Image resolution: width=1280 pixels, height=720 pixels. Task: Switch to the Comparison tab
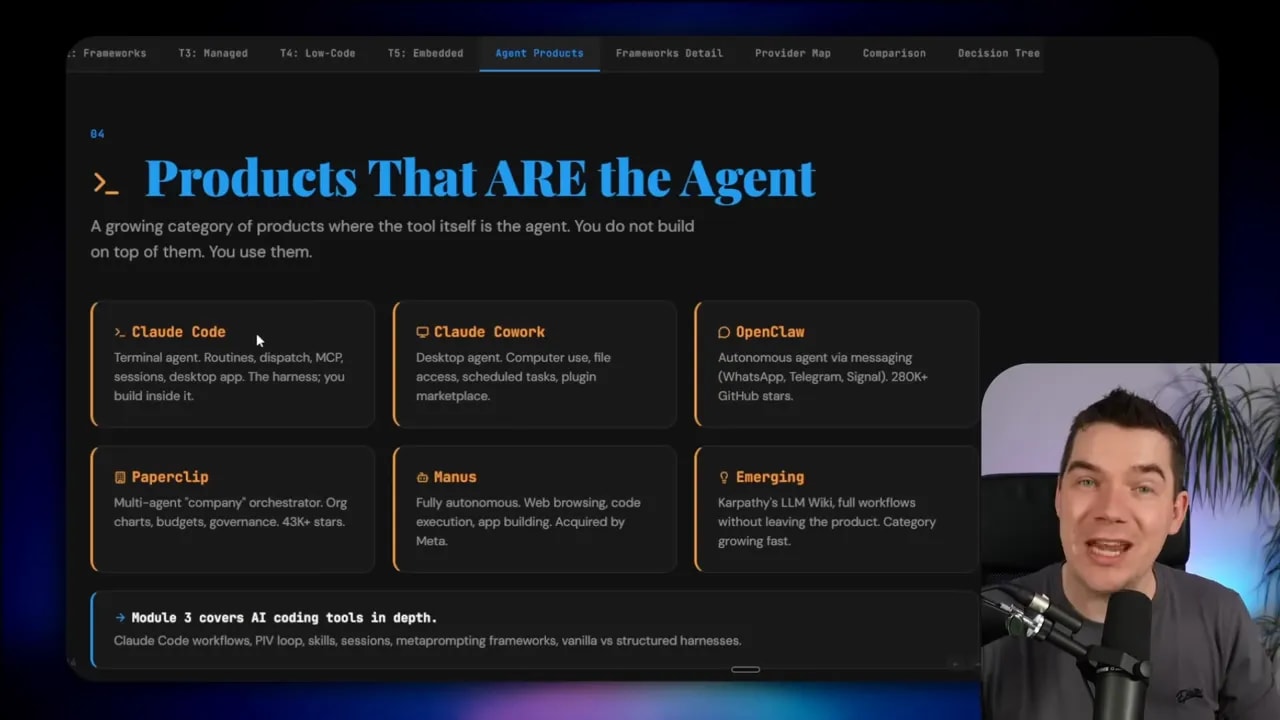click(x=894, y=53)
